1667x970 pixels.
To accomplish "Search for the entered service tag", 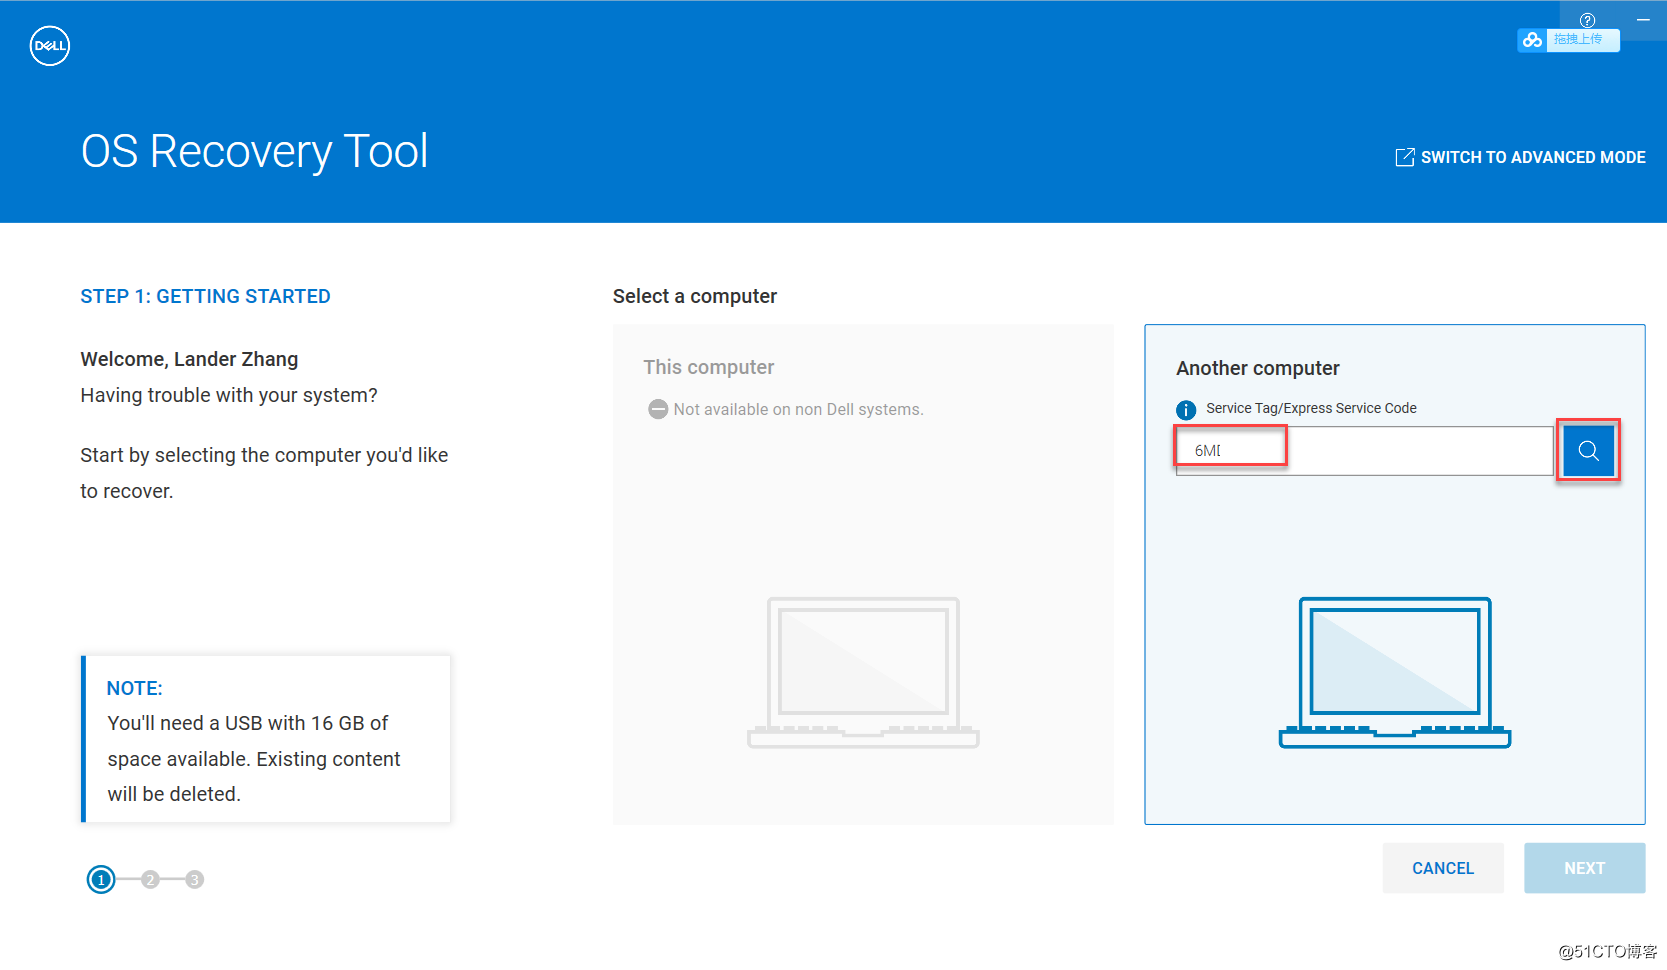I will (x=1588, y=451).
